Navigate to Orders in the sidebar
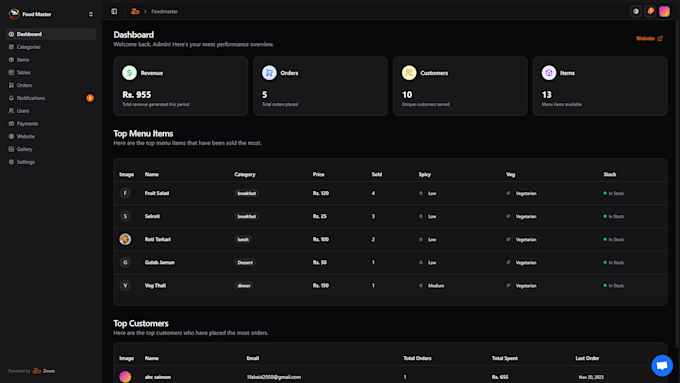Screen dimensions: 680x383 (51, 85)
